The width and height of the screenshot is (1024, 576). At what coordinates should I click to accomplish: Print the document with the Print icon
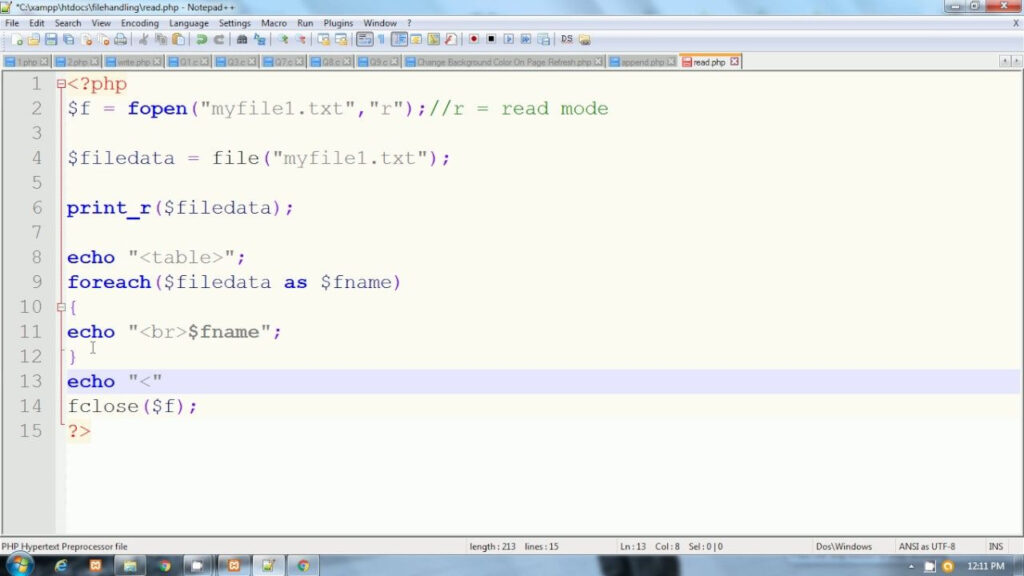tap(121, 40)
